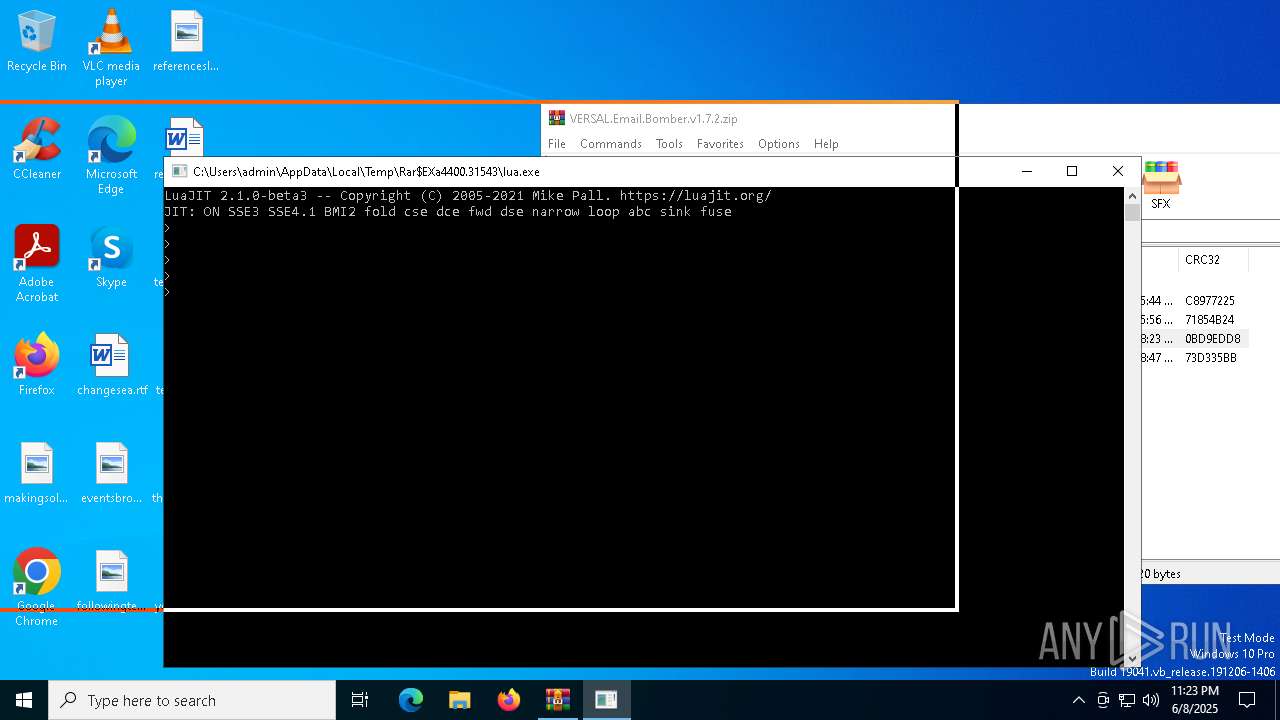Maximize the lua.exe console window

click(x=1072, y=171)
